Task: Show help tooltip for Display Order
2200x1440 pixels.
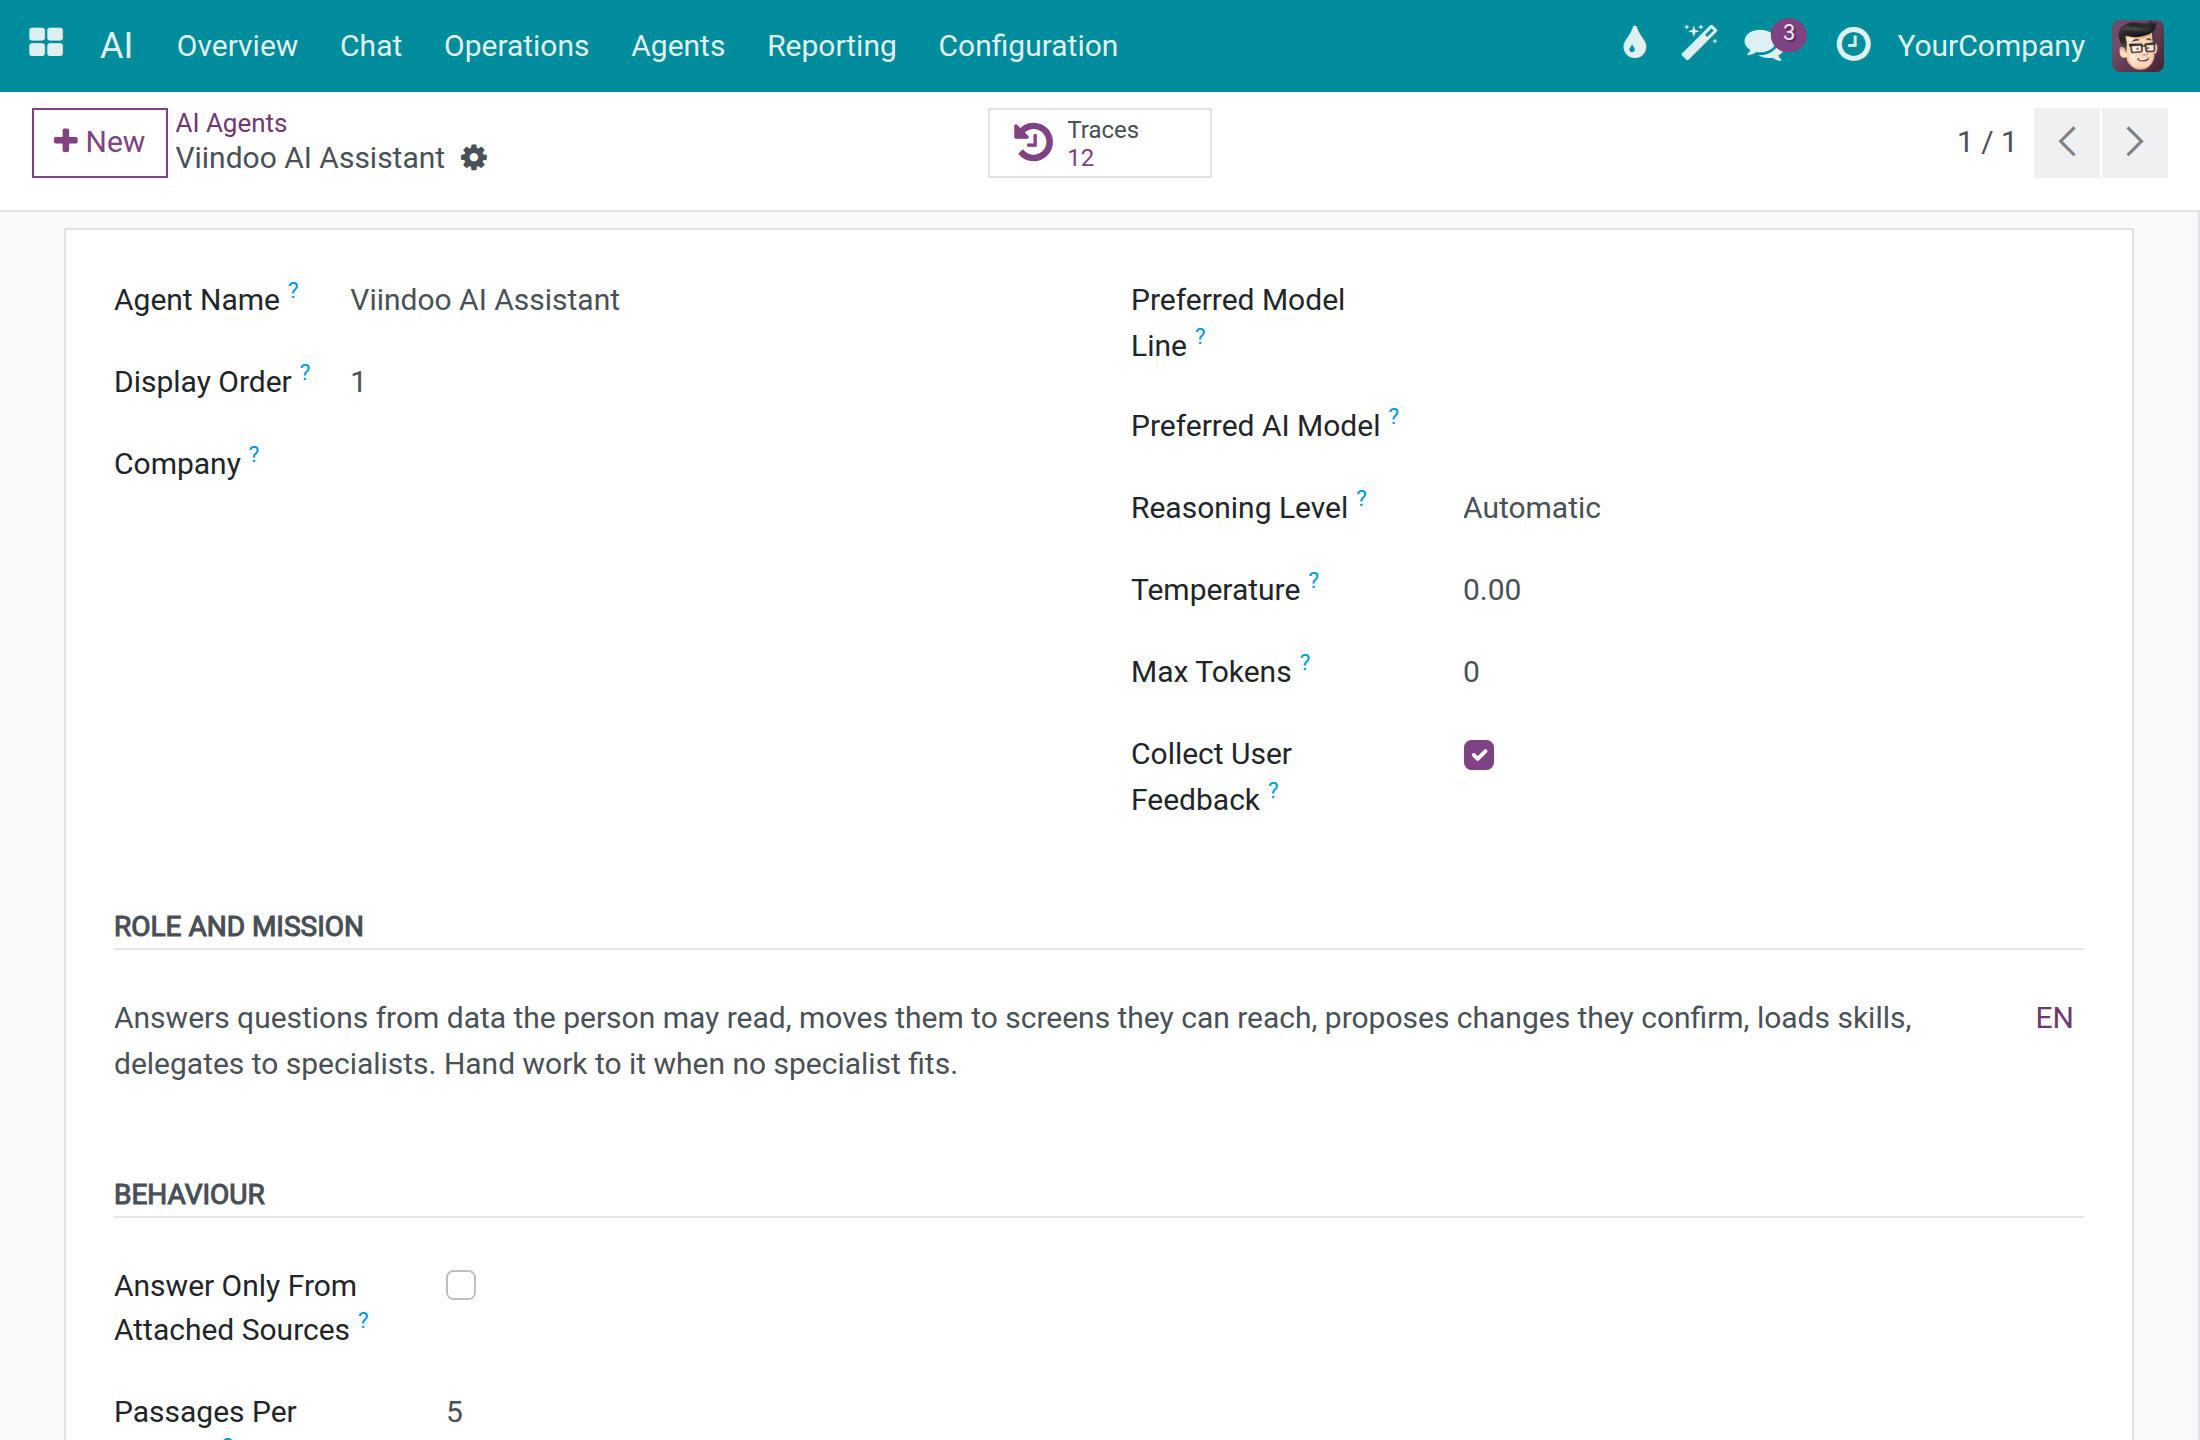Action: pos(305,372)
